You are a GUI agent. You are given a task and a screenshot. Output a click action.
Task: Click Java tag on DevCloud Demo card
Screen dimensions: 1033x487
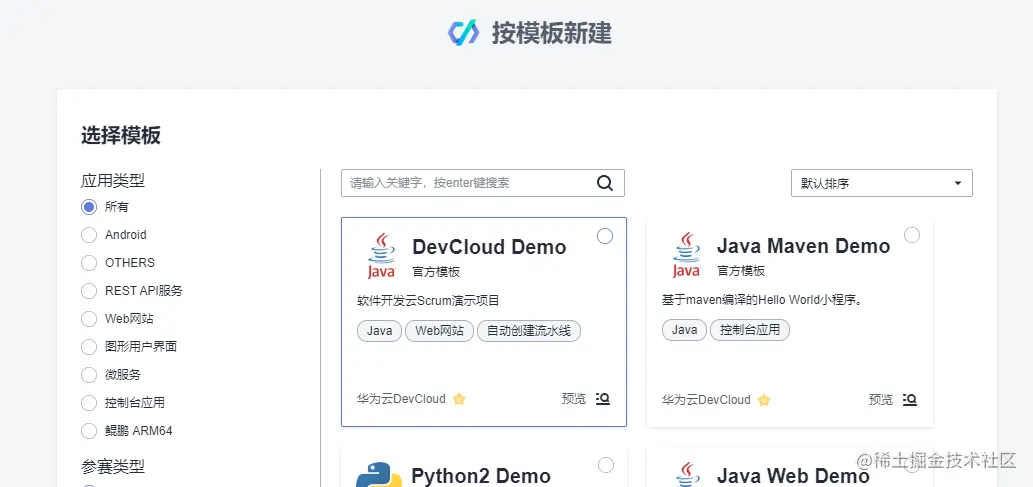pyautogui.click(x=379, y=331)
